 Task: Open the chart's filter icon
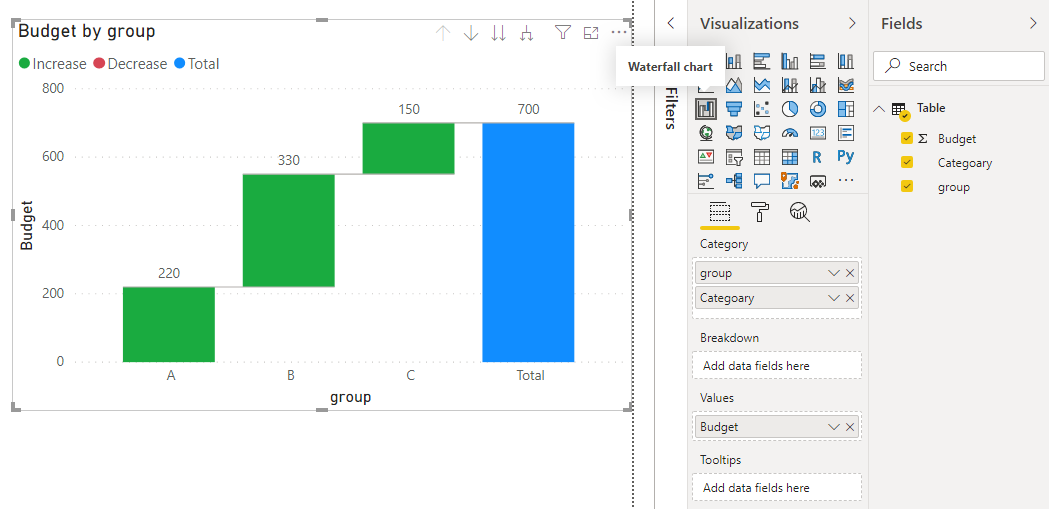(x=563, y=32)
